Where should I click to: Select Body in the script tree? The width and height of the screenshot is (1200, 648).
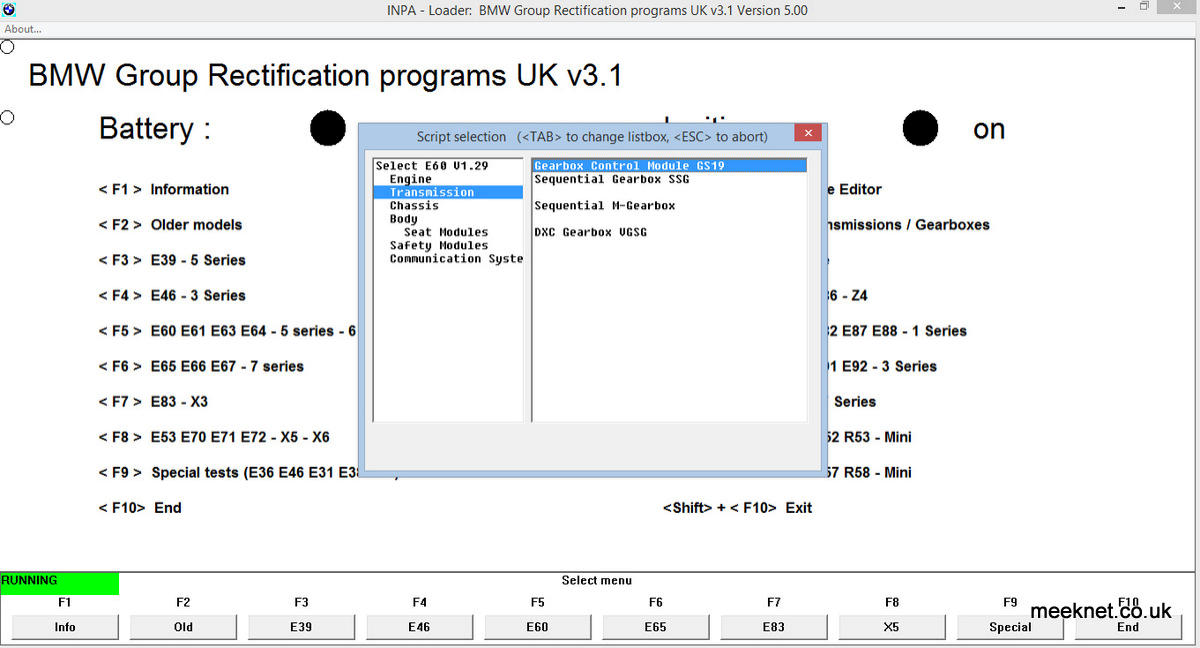[x=403, y=218]
